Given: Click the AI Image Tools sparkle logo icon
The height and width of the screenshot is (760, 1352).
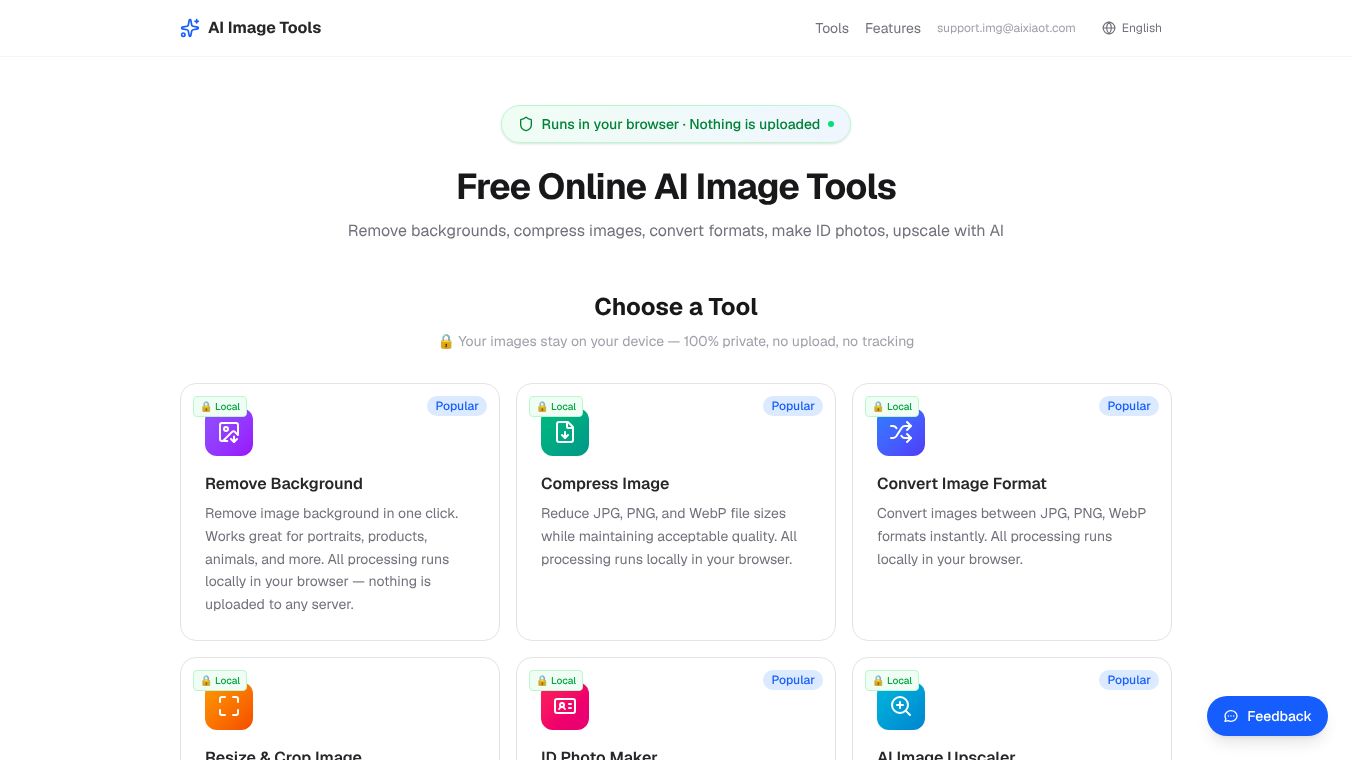Looking at the screenshot, I should coord(190,28).
